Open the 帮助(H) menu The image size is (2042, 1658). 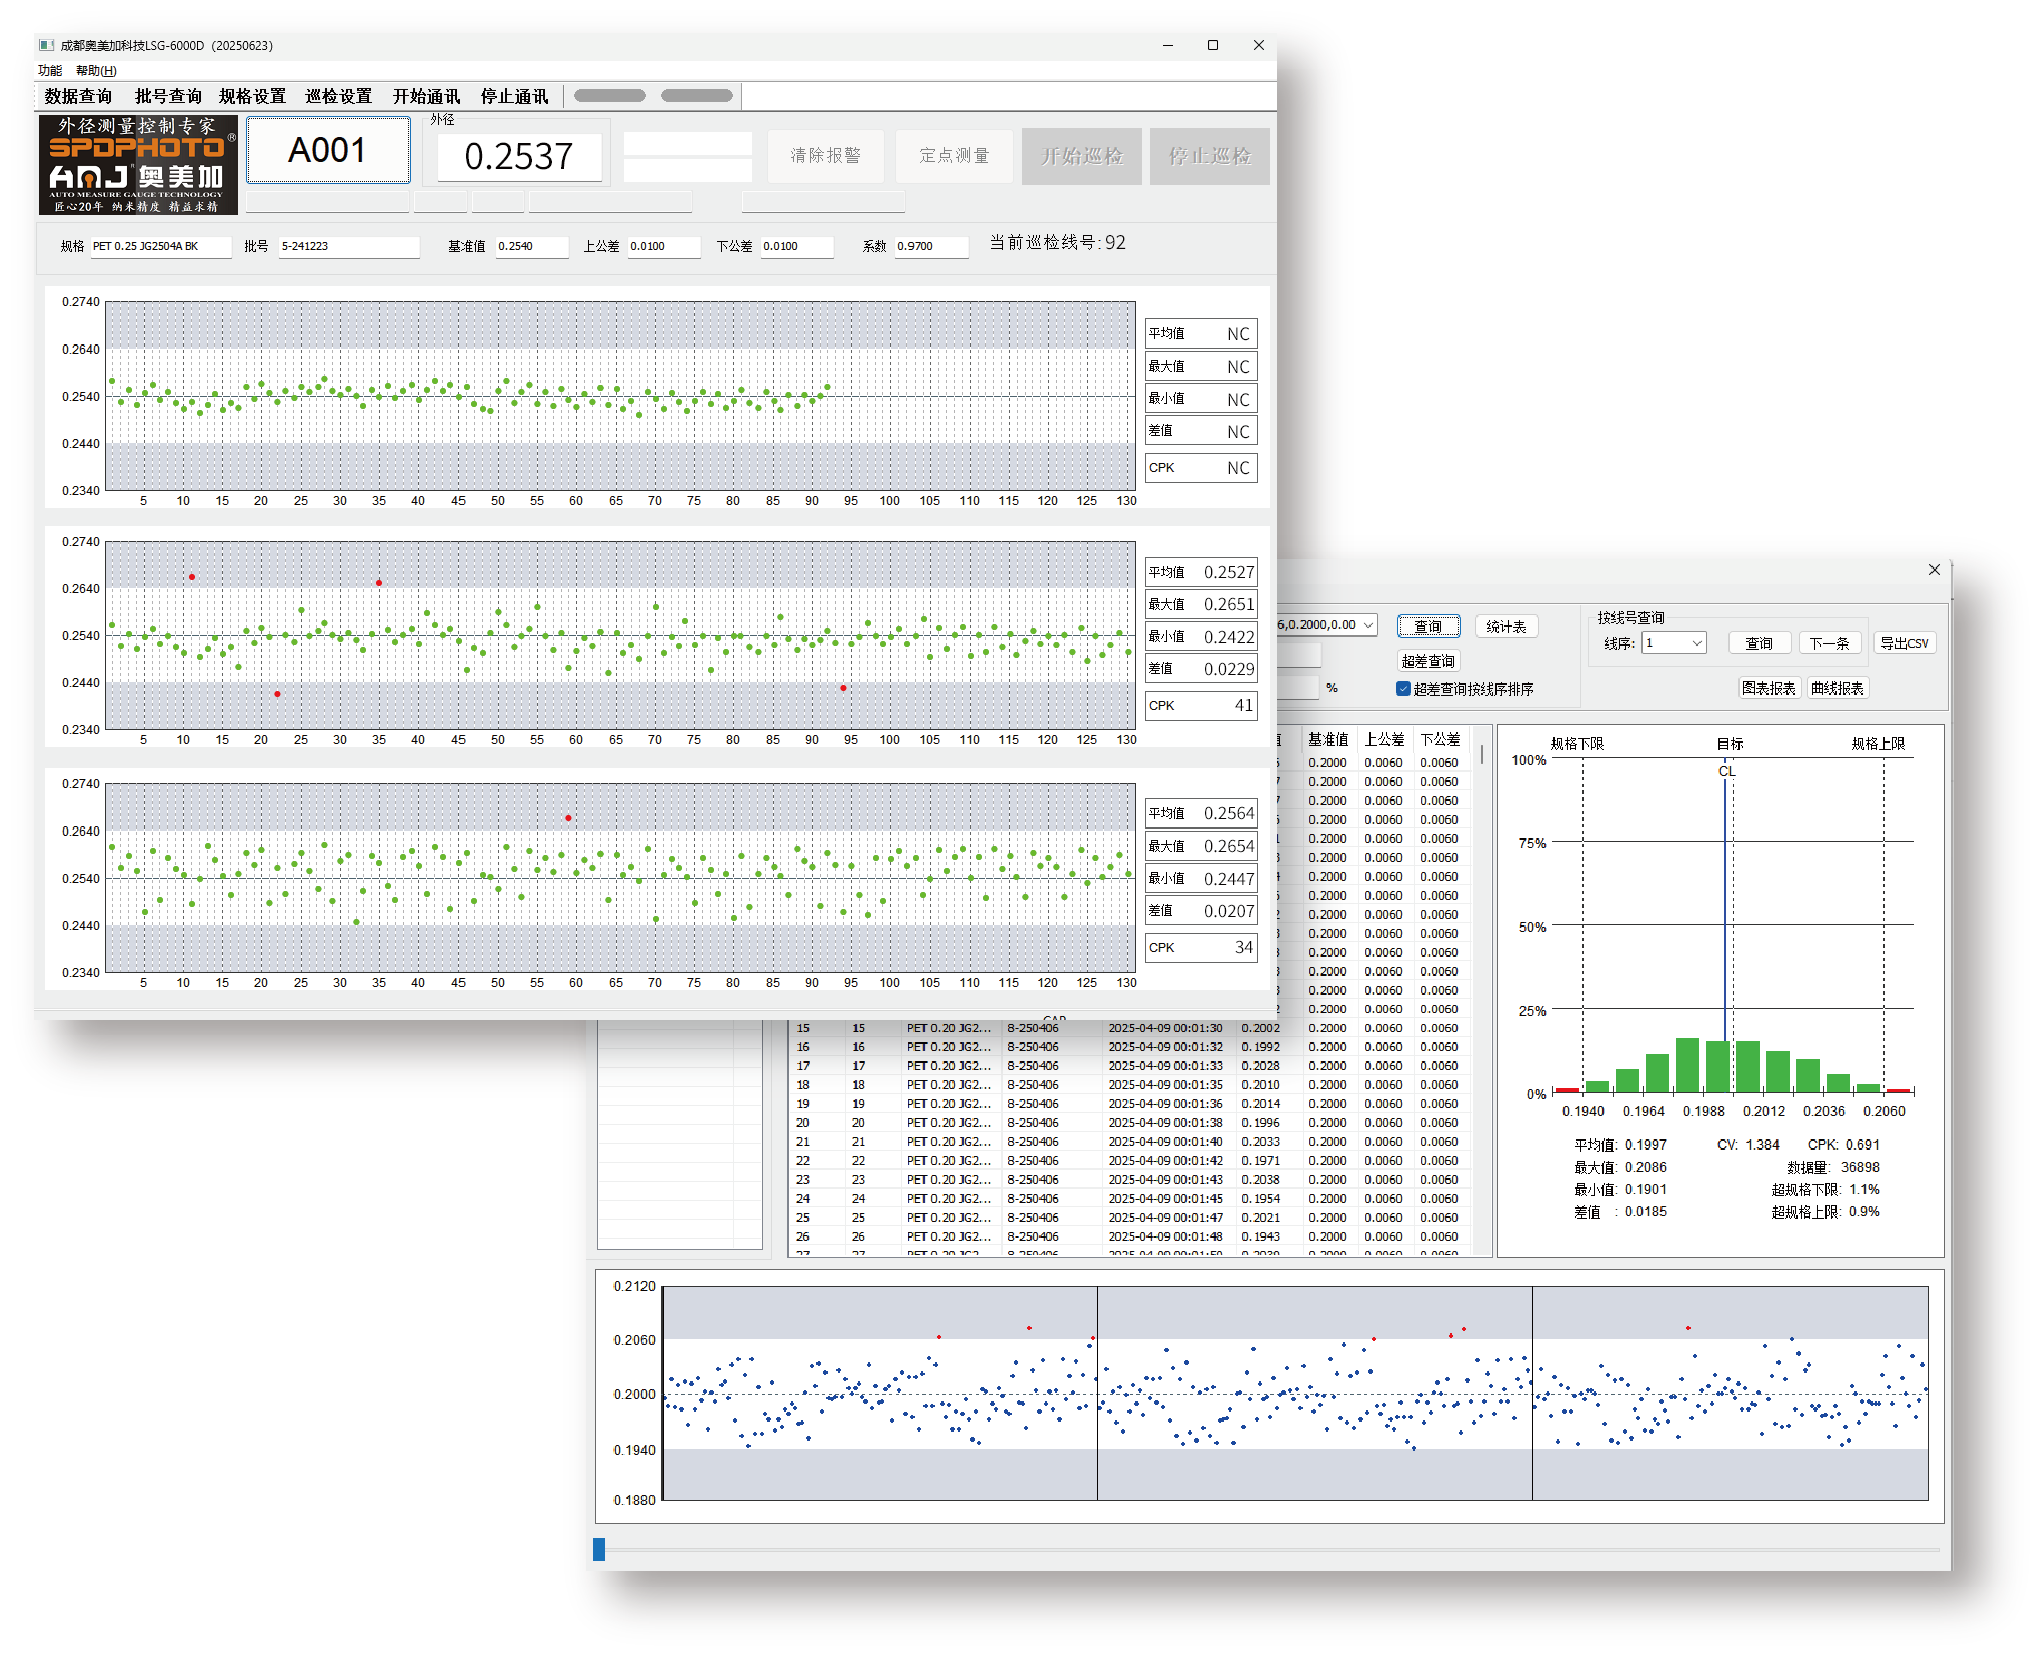(x=96, y=71)
